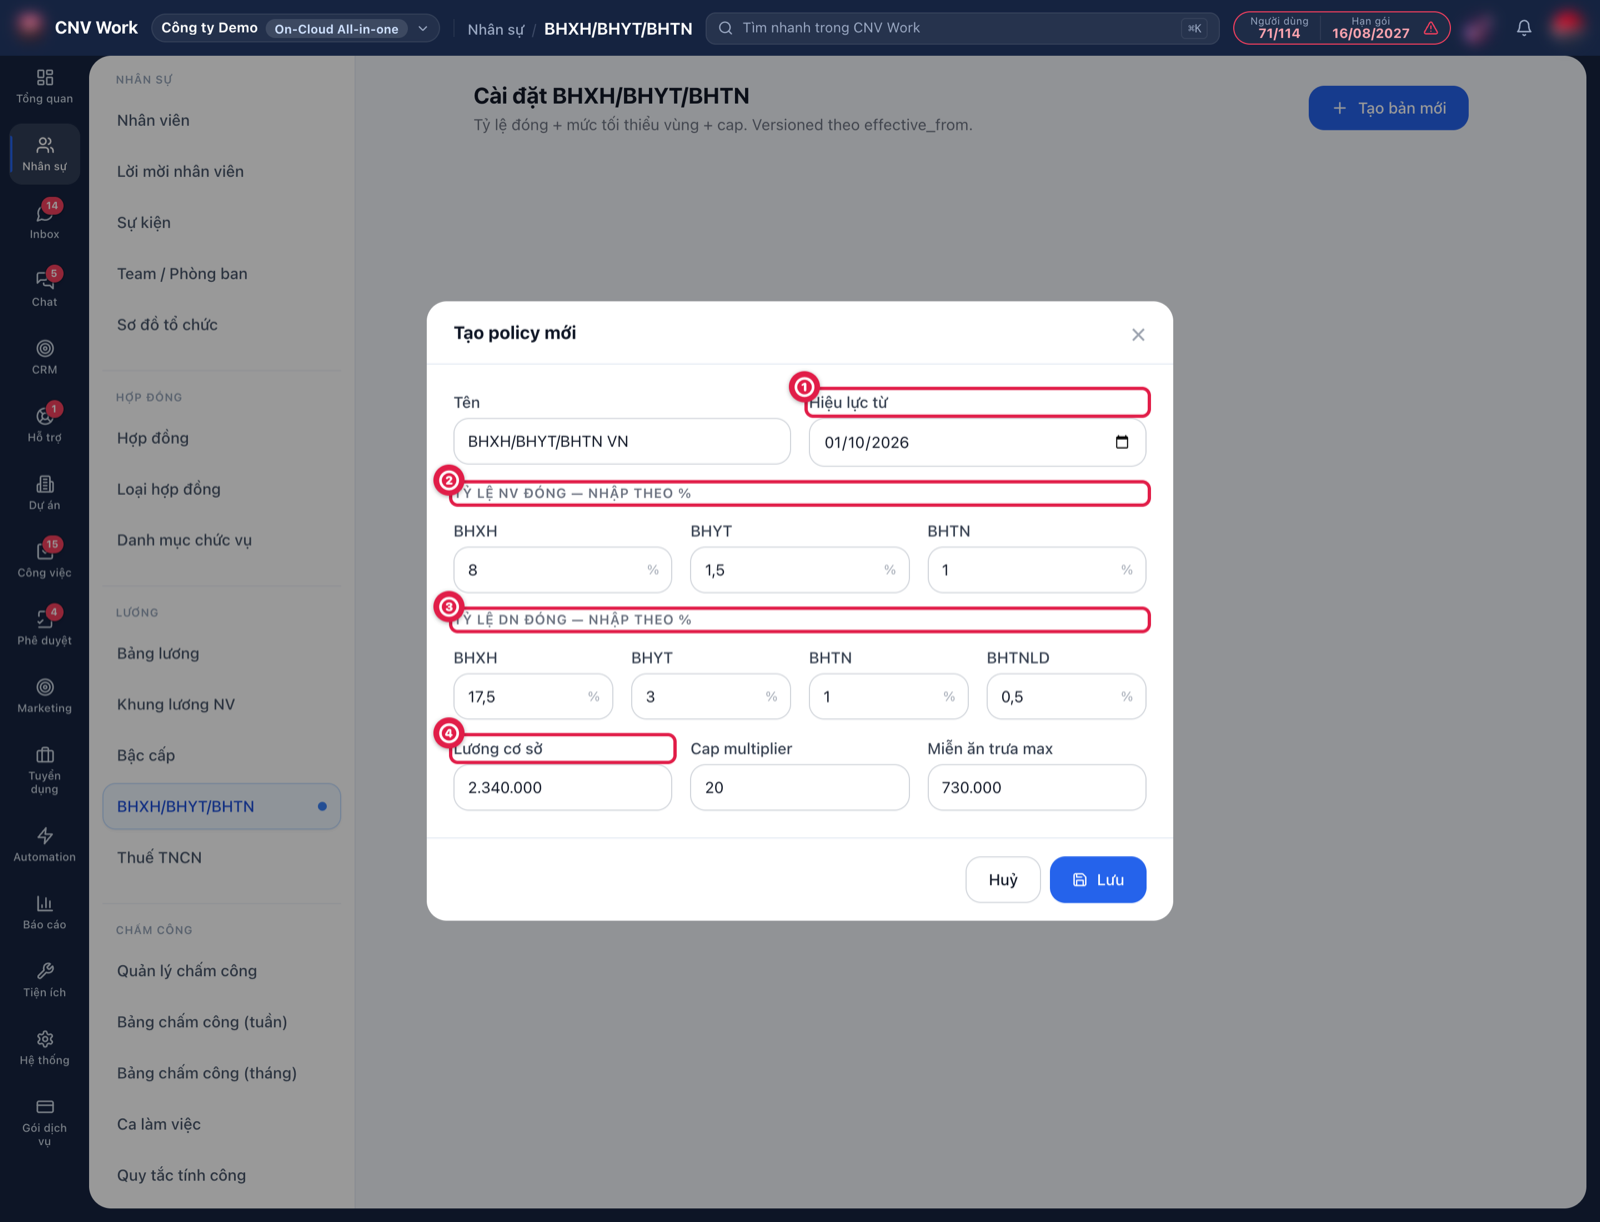Expand the Công ty Demo company dropdown
This screenshot has width=1600, height=1222.
[x=296, y=28]
